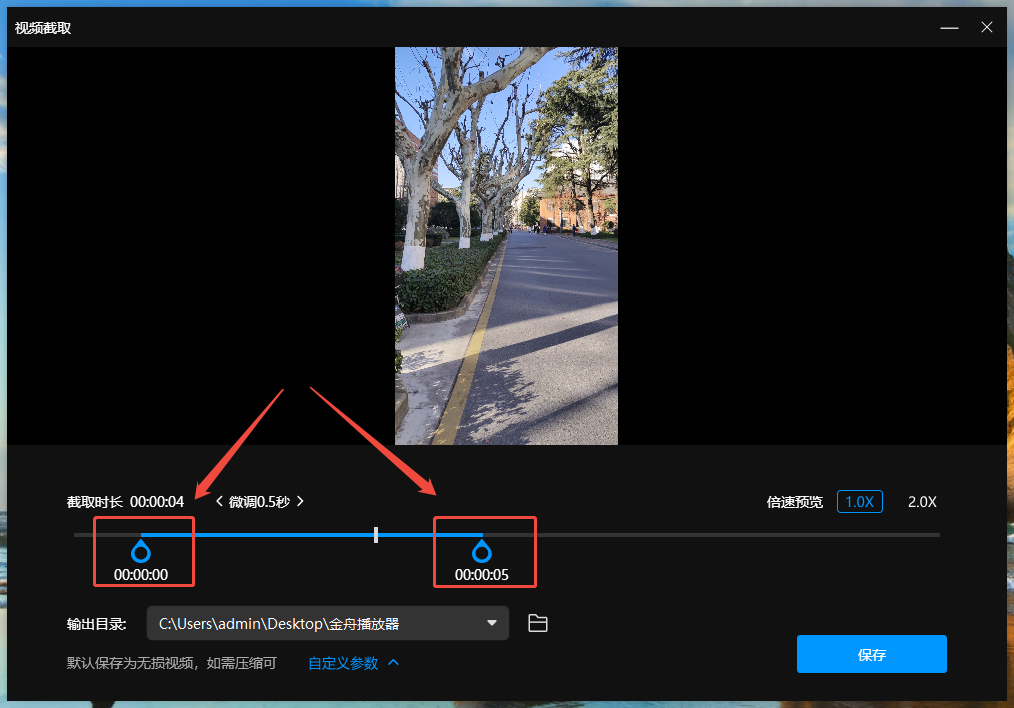Click the end trim handle at 00:00:05
This screenshot has height=708, width=1014.
pyautogui.click(x=482, y=552)
